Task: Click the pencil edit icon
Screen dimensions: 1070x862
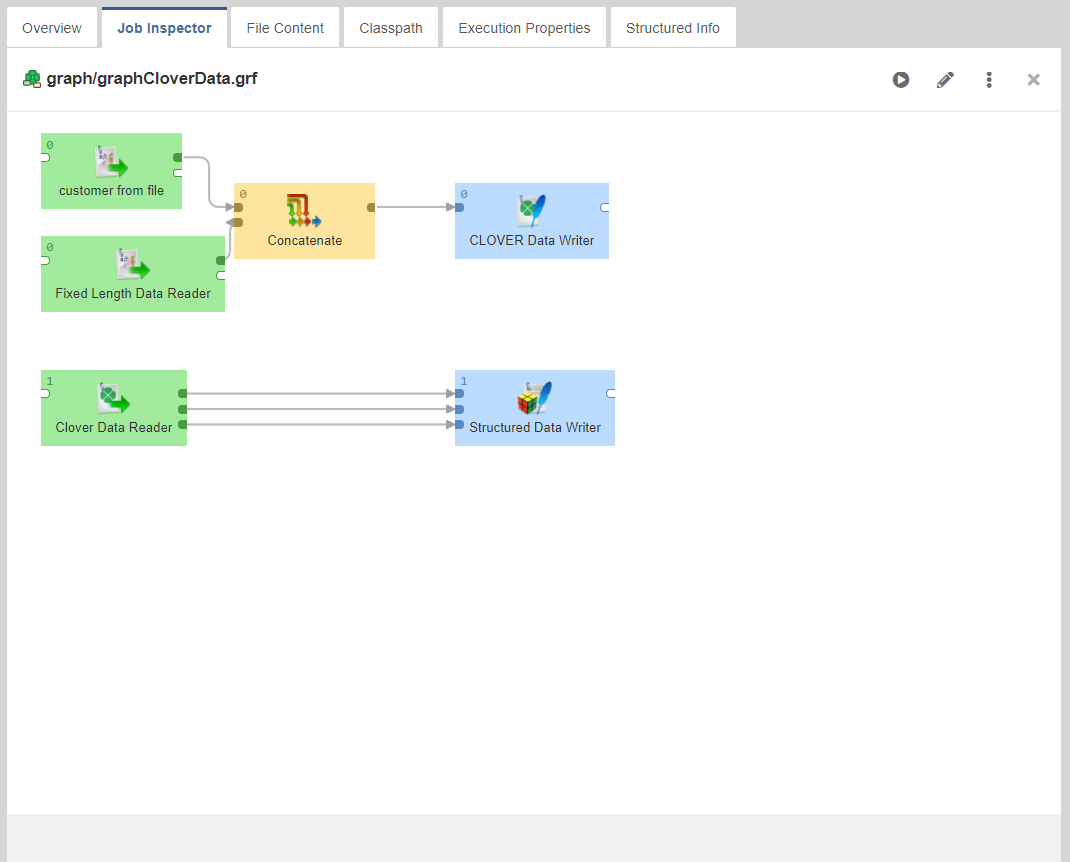Action: tap(945, 80)
